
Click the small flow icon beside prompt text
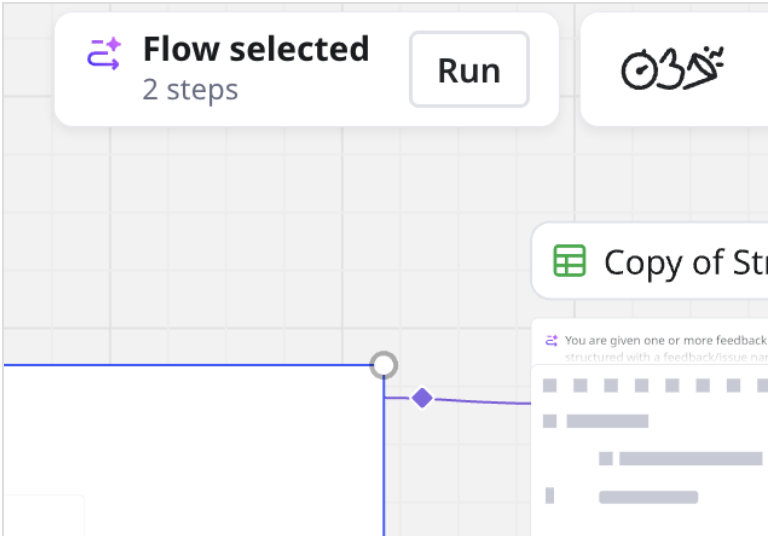tap(550, 341)
